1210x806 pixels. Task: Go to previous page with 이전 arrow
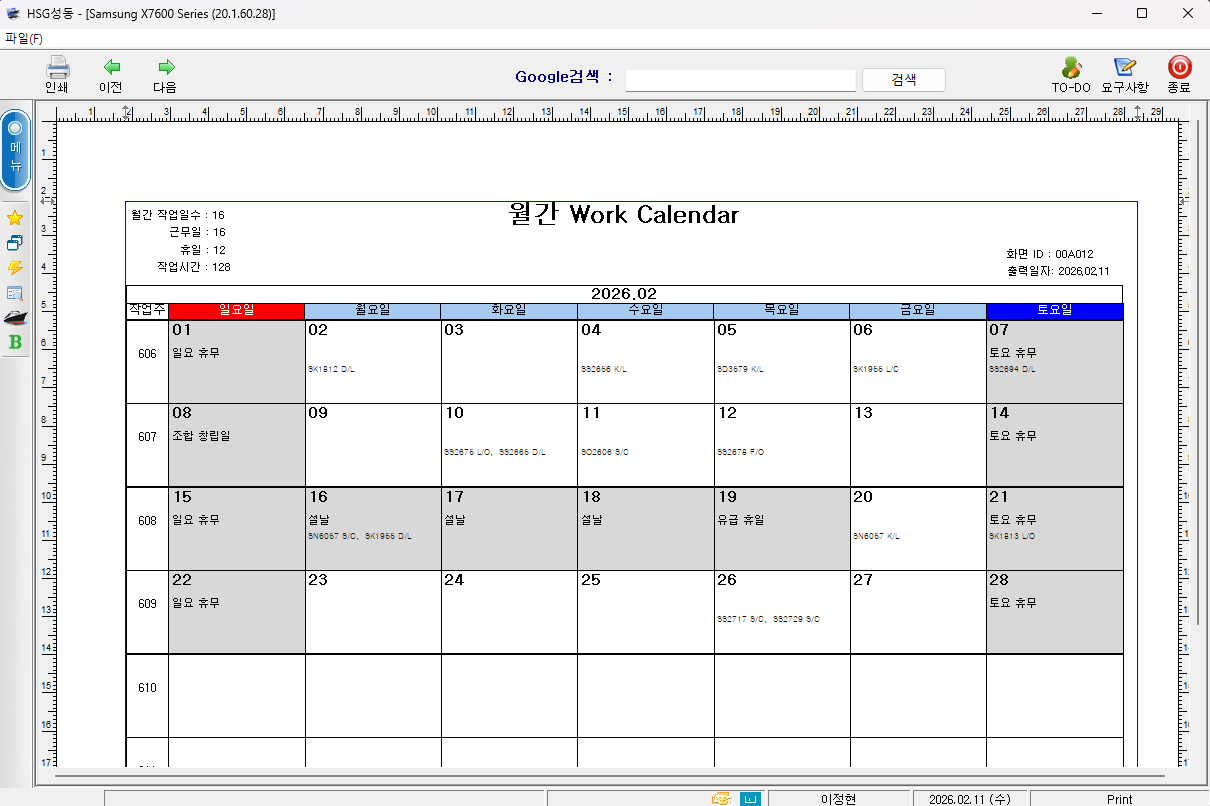[x=111, y=68]
